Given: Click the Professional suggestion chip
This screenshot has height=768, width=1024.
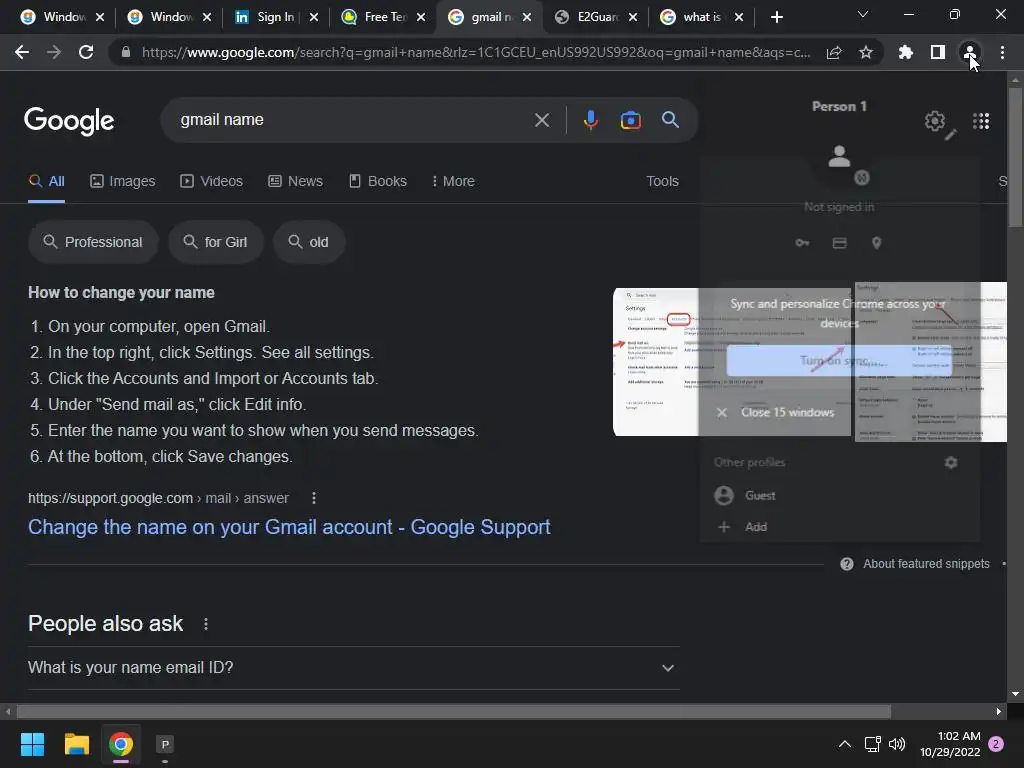Looking at the screenshot, I should 93,242.
